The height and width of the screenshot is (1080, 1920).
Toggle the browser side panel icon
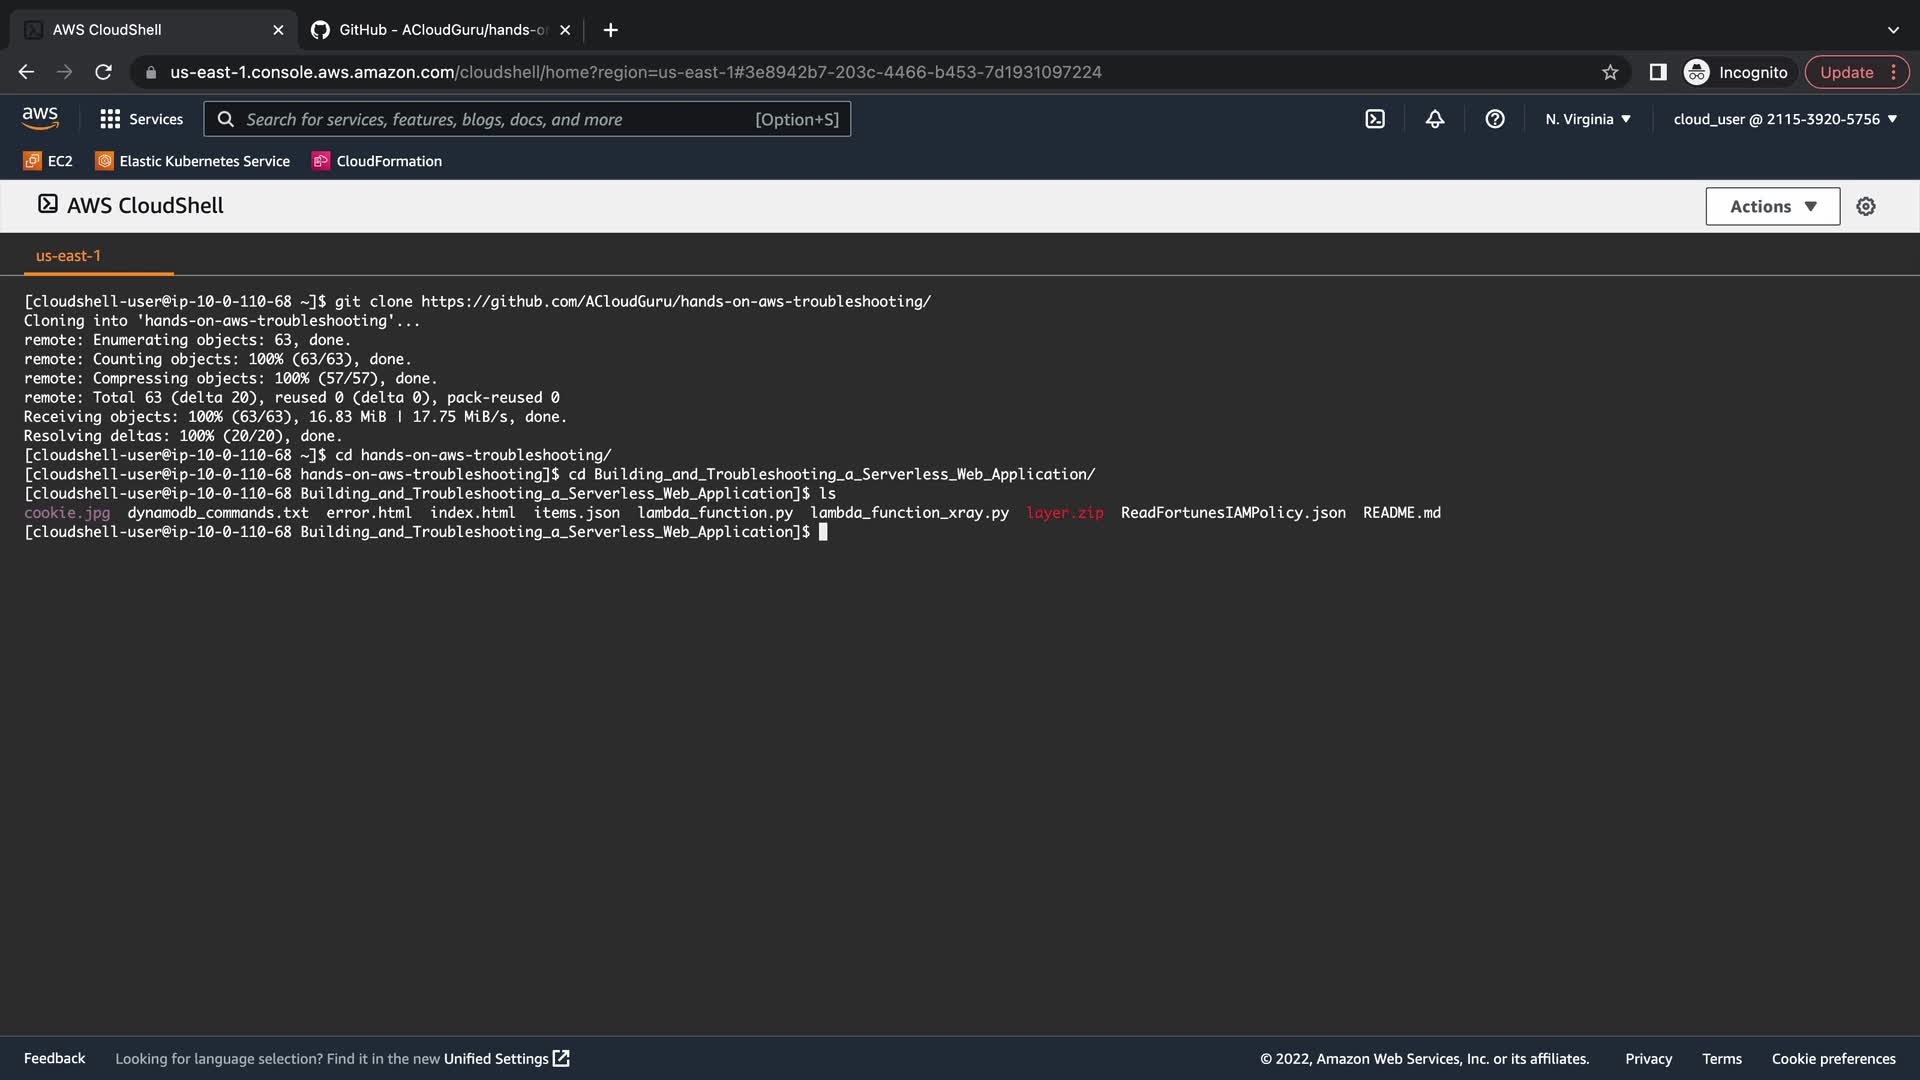point(1658,72)
